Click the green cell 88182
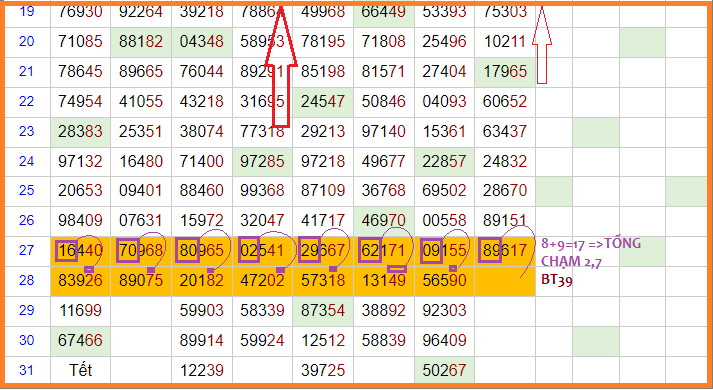This screenshot has height=390, width=713. pyautogui.click(x=141, y=42)
